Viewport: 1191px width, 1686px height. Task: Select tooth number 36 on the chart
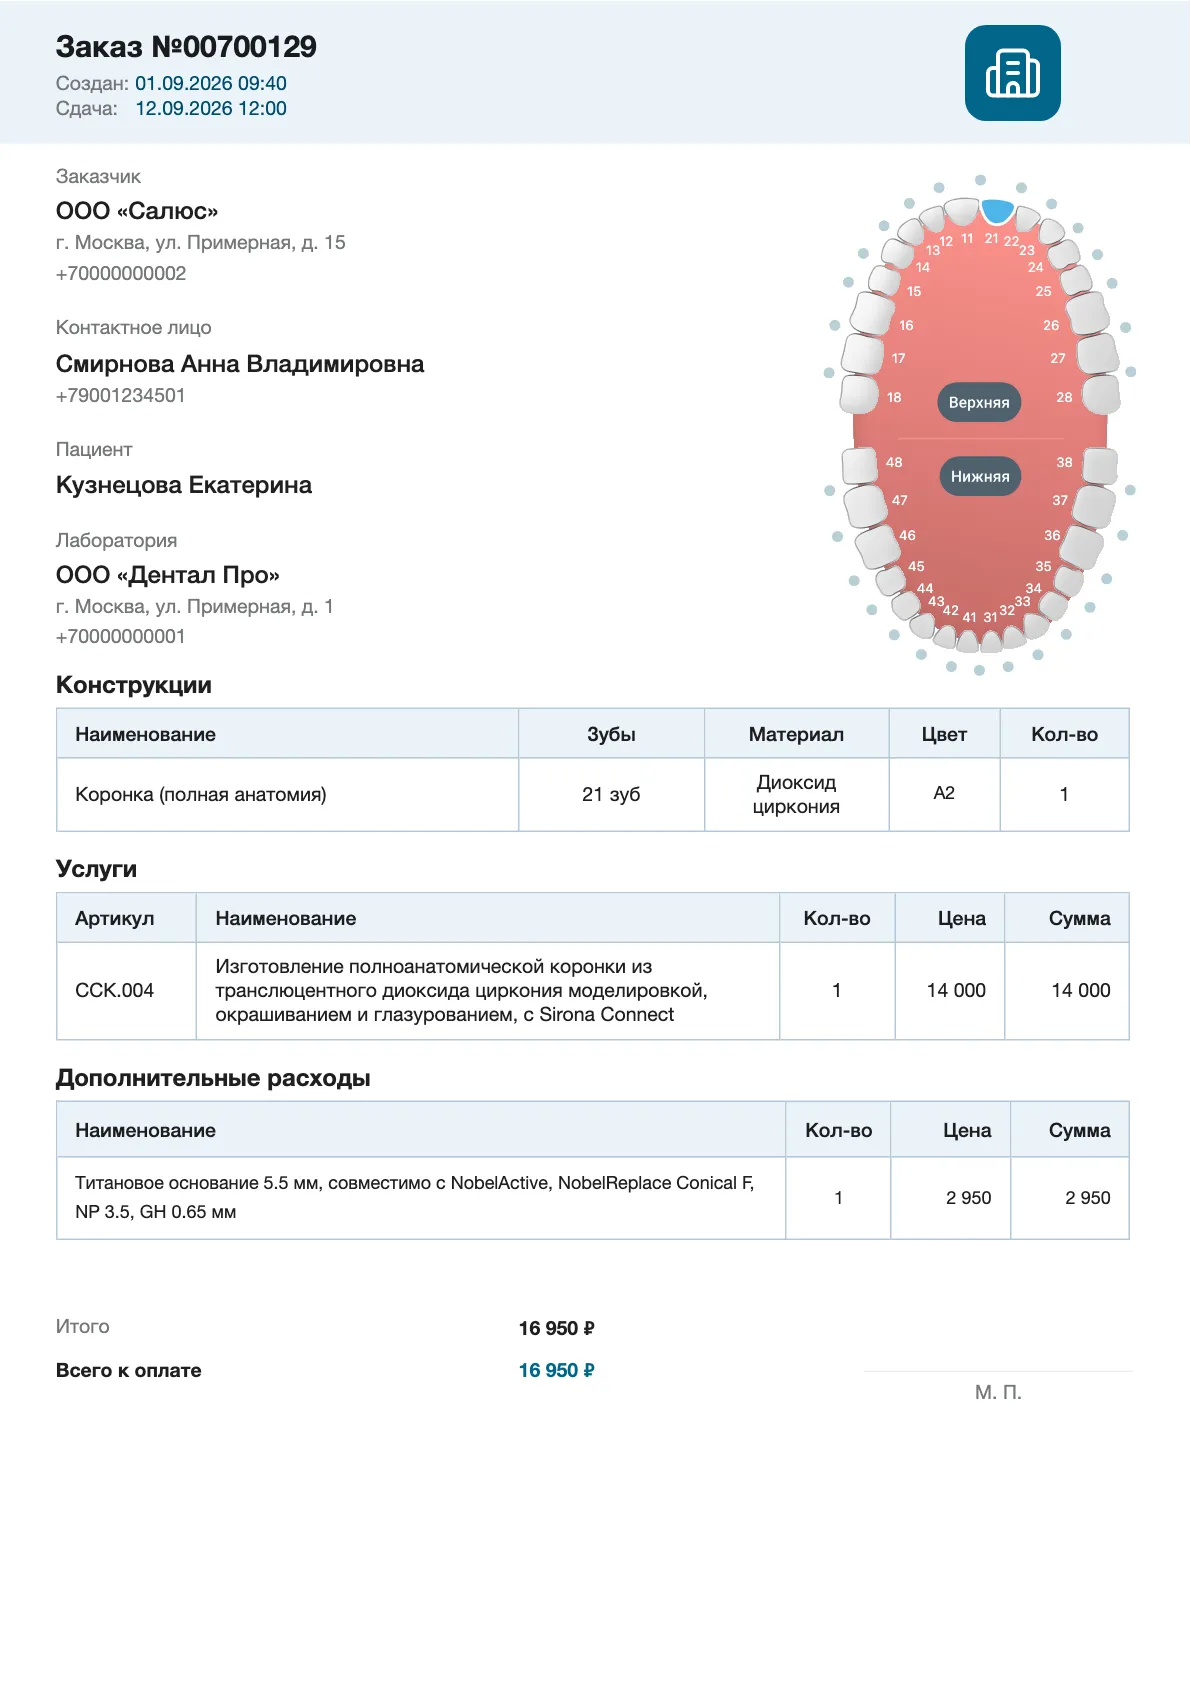pyautogui.click(x=1082, y=547)
